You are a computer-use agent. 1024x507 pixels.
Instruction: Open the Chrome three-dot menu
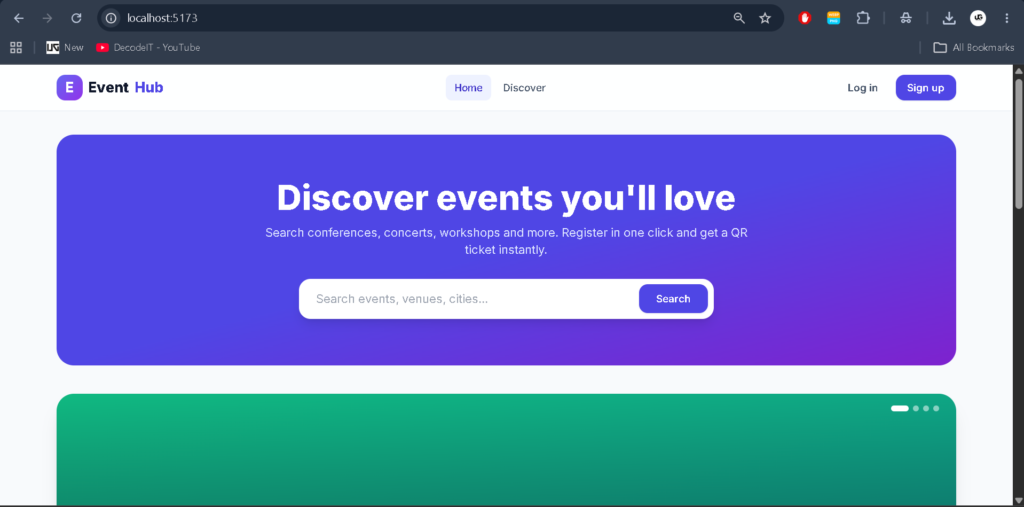point(1006,18)
